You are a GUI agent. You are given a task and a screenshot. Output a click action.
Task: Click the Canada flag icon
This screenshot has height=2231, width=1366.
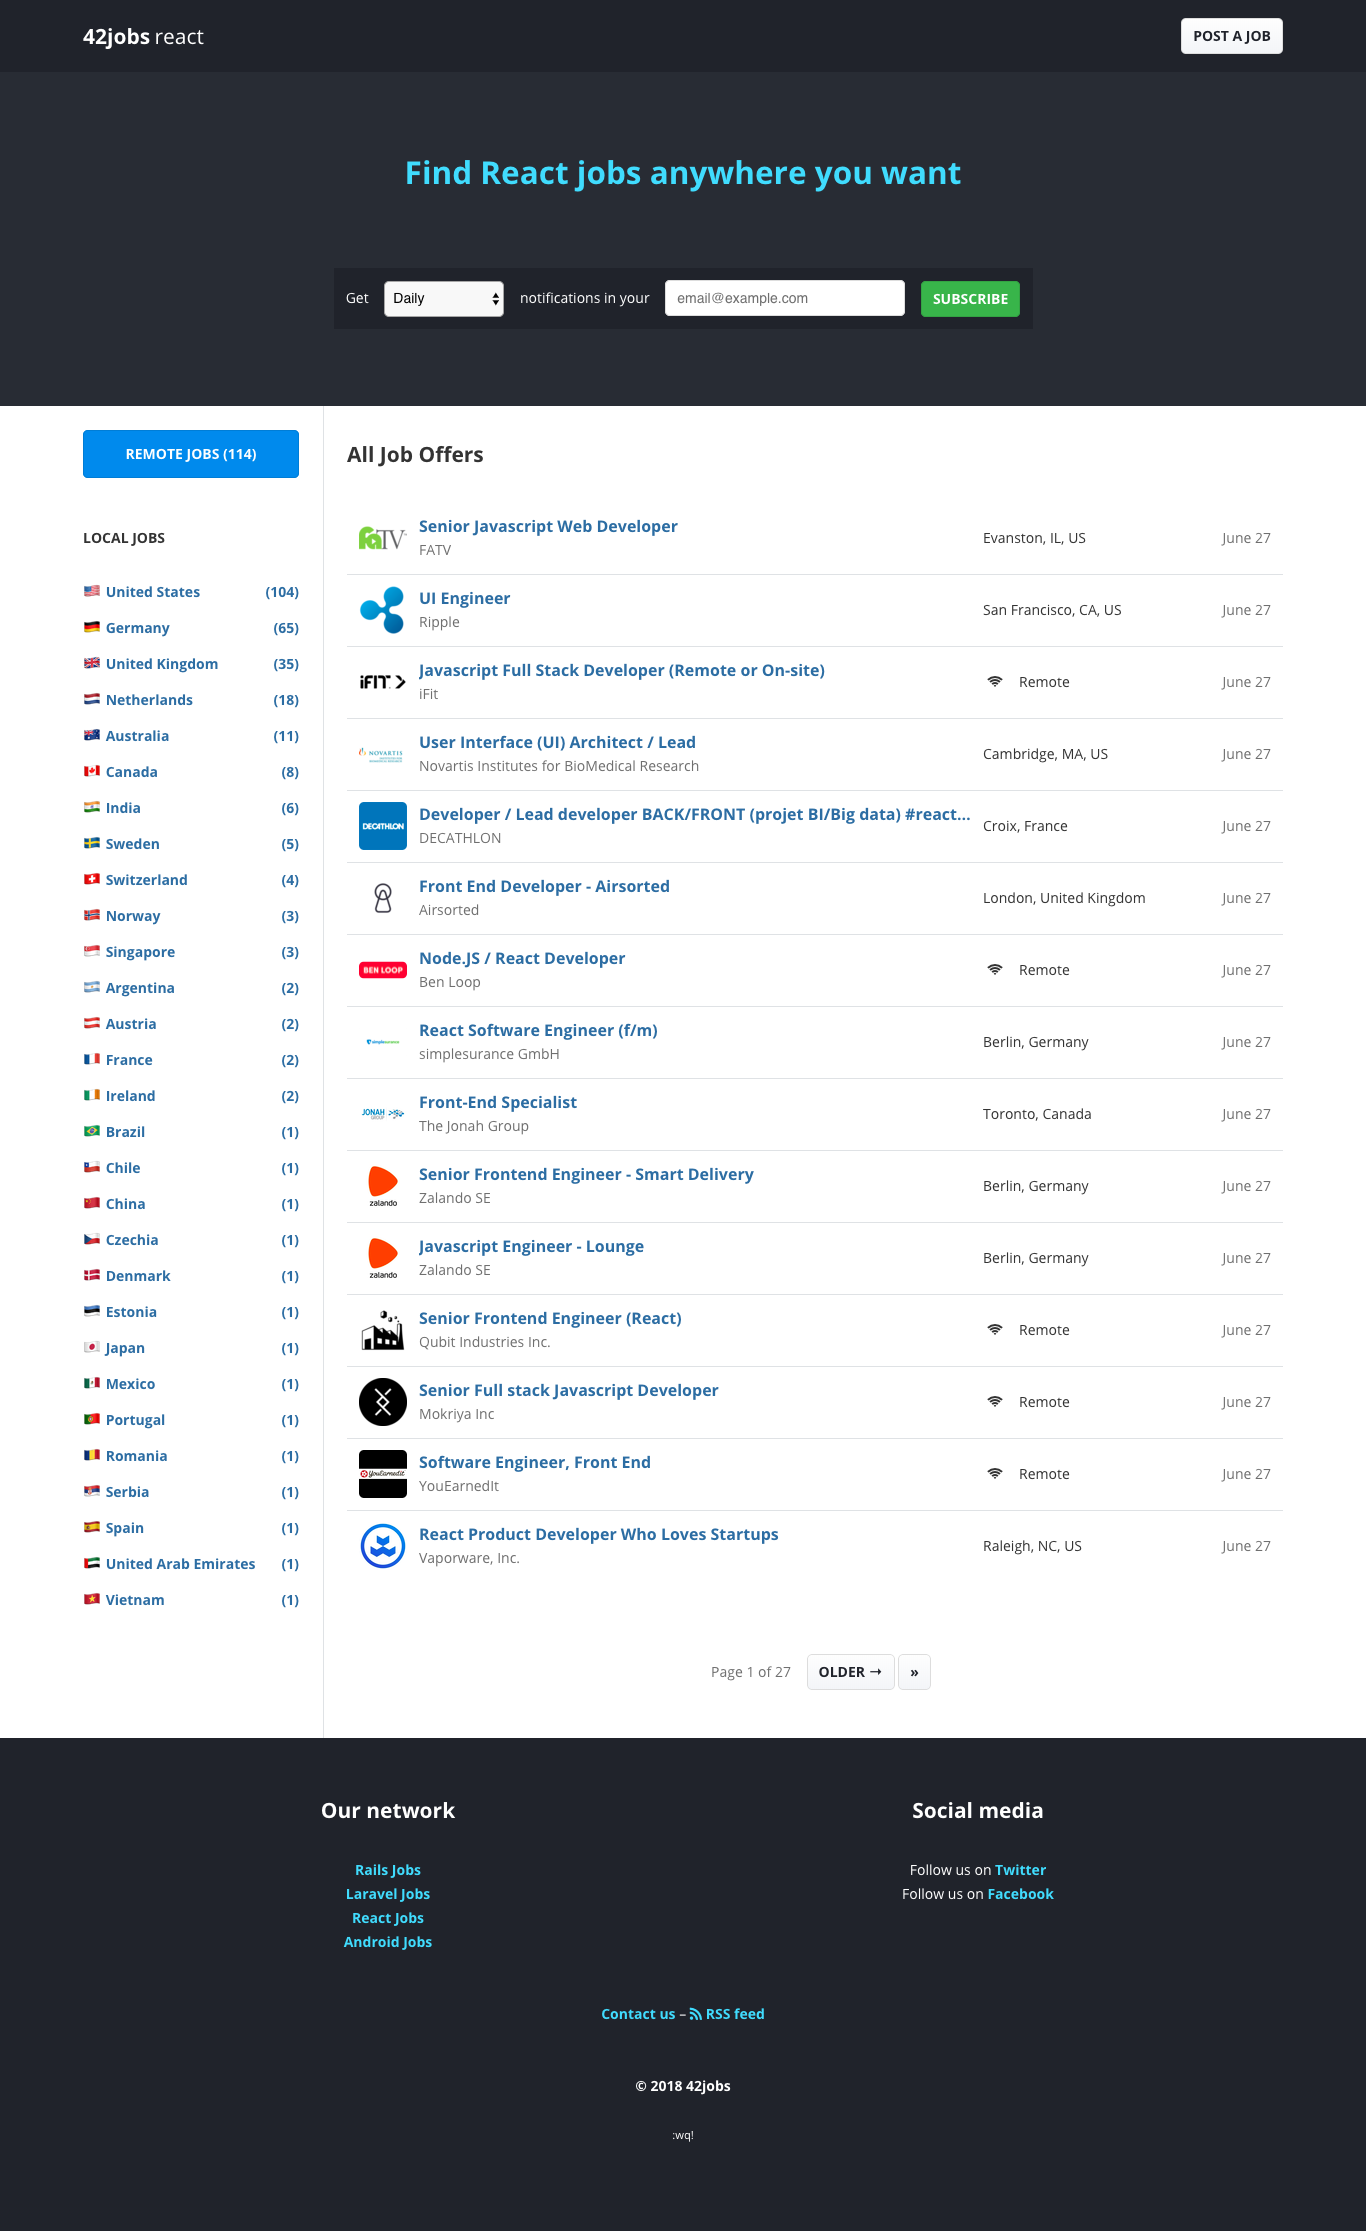(92, 771)
